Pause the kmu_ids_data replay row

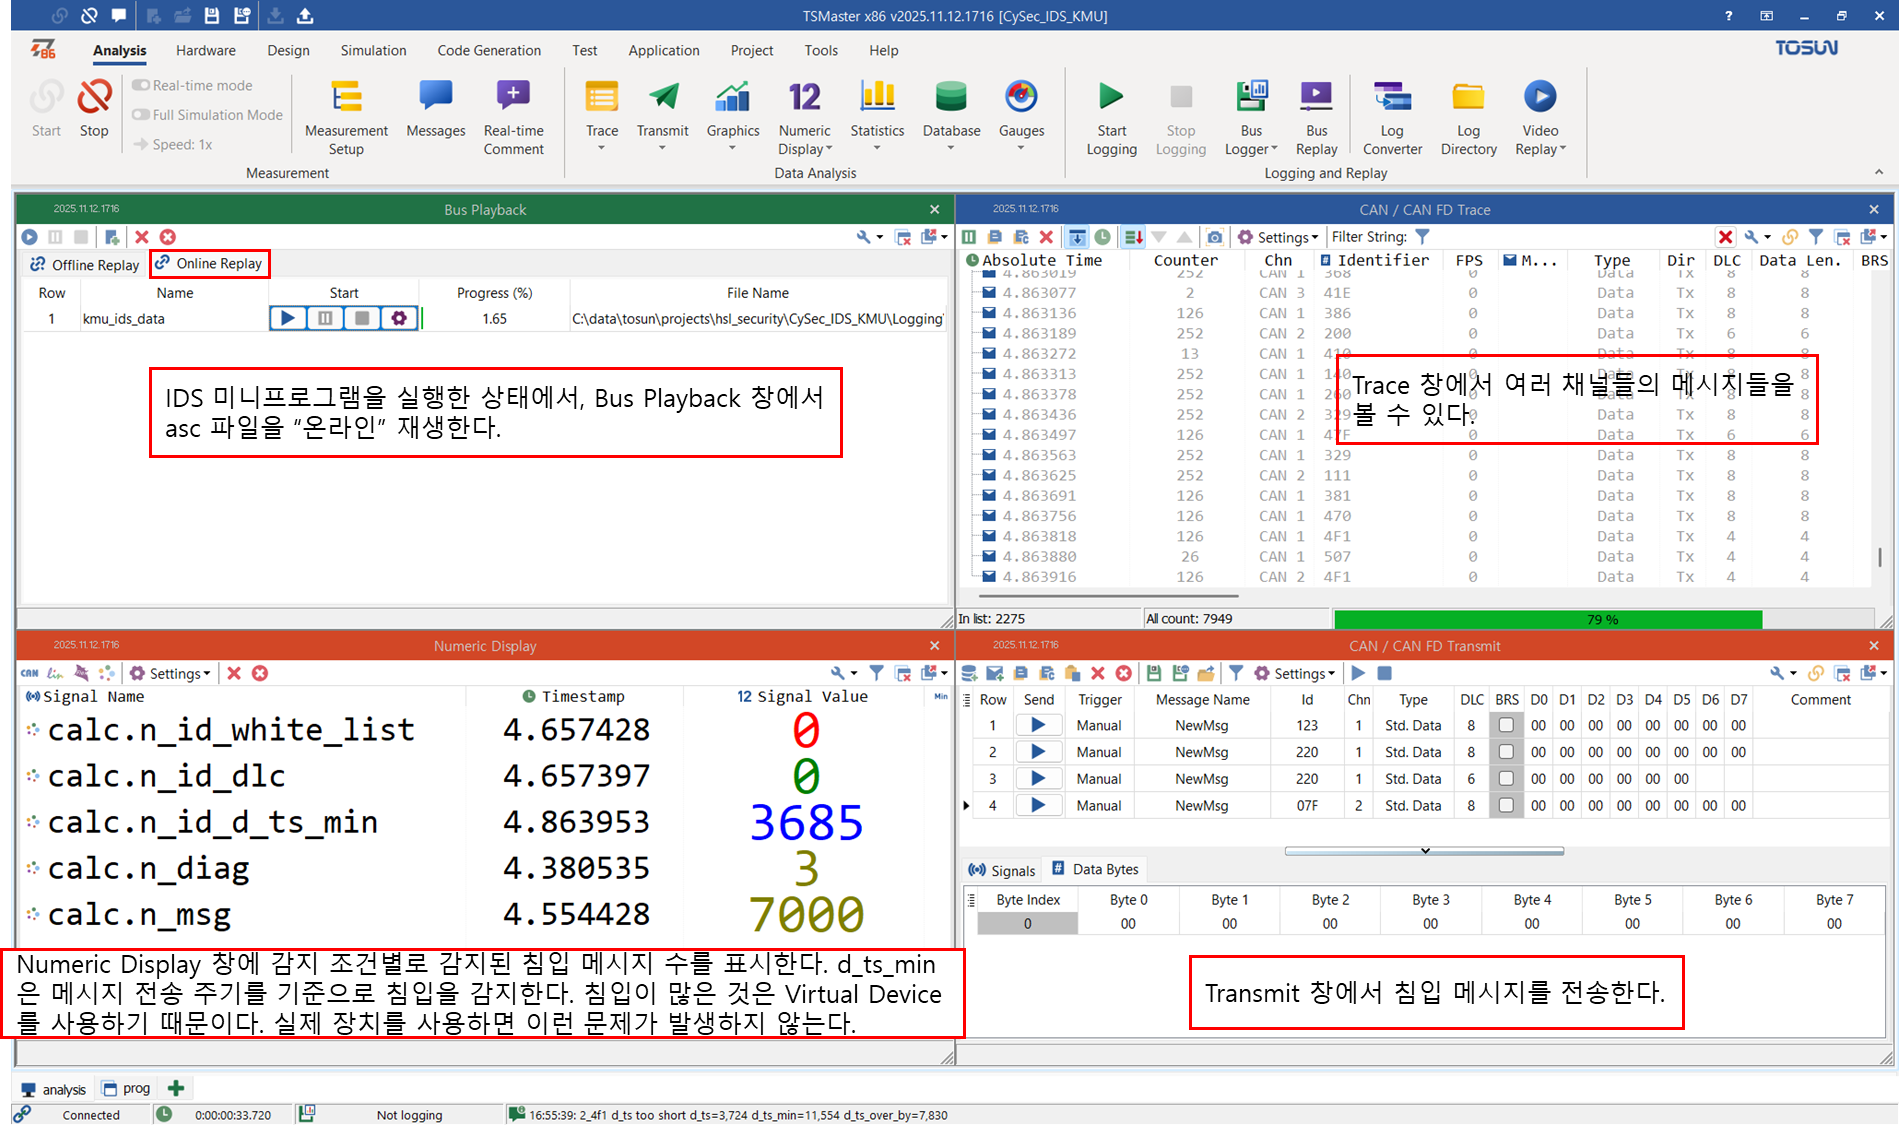tap(325, 318)
